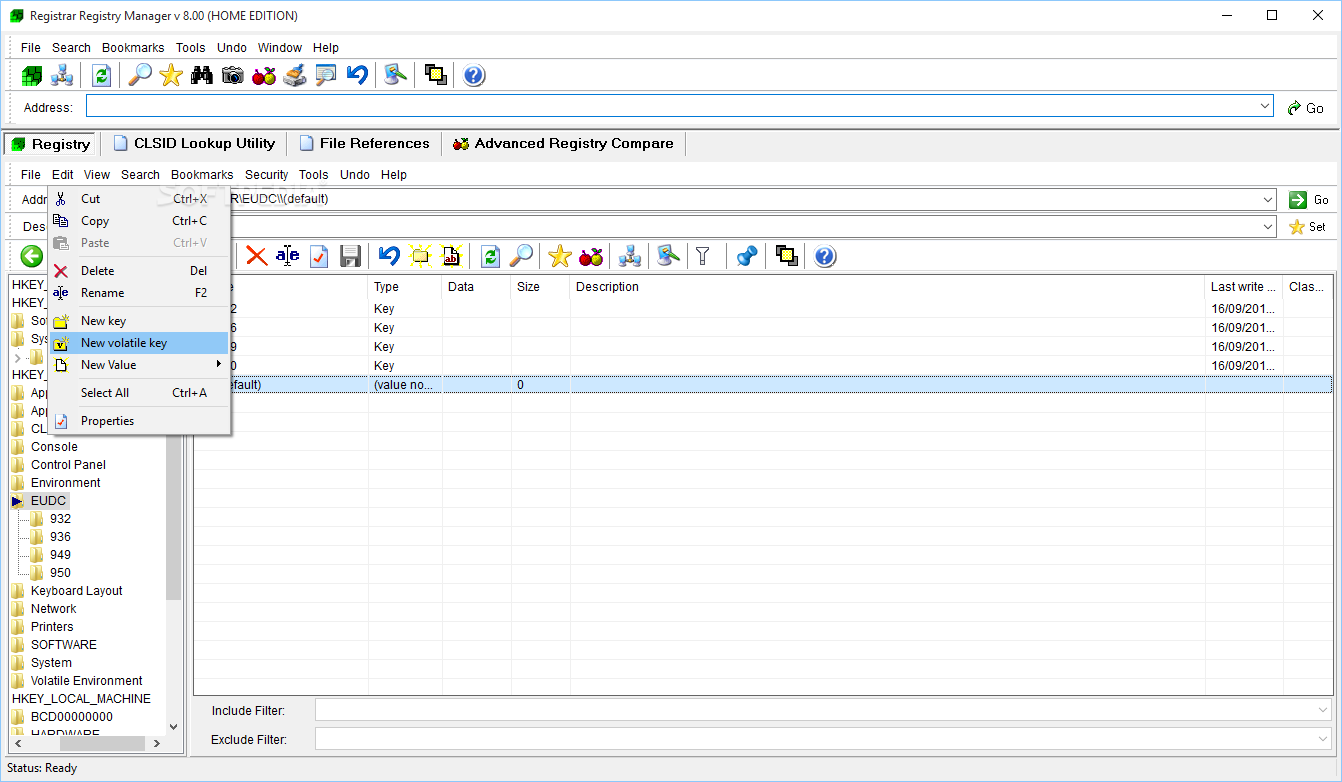Click the help icon in Registry tab toolbar
This screenshot has height=782, width=1342.
824,256
